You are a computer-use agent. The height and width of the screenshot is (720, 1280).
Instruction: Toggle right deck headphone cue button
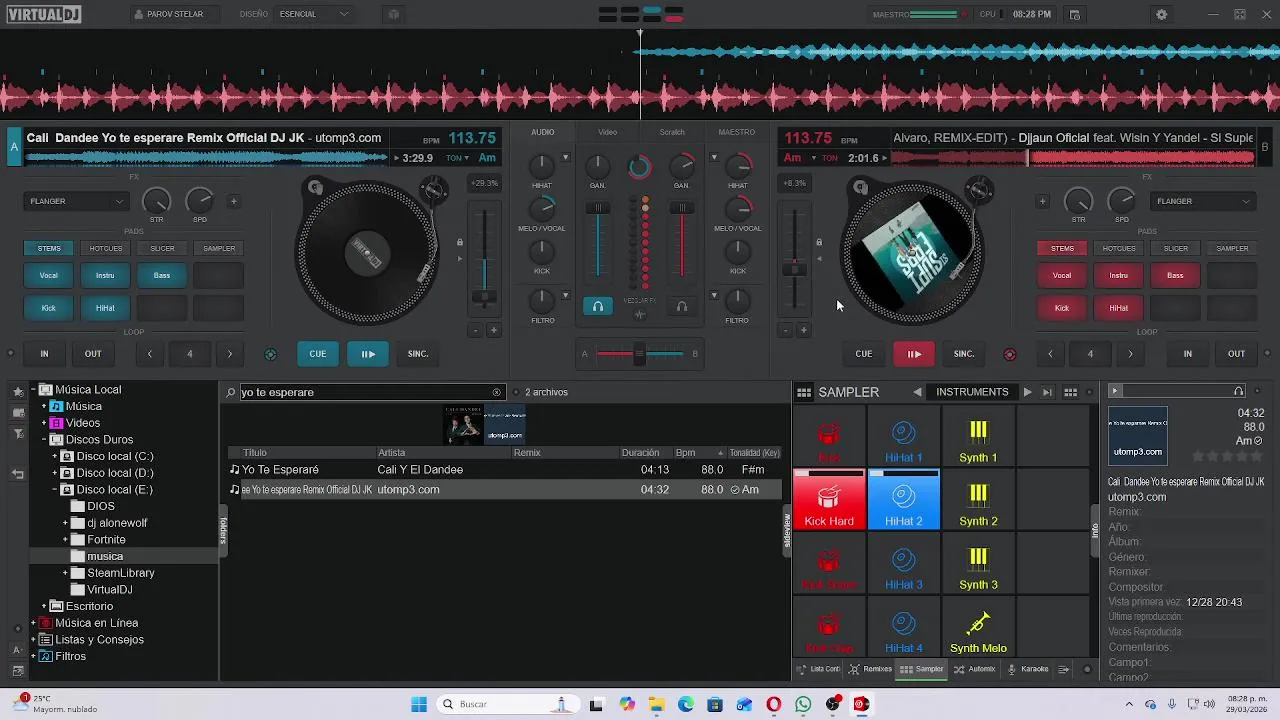(682, 307)
